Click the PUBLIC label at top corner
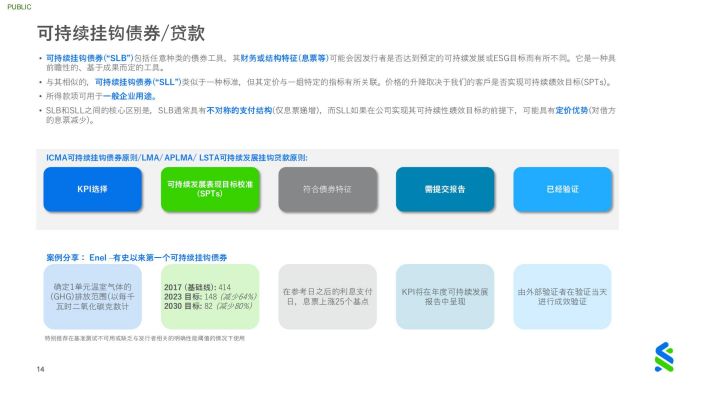The width and height of the screenshot is (710, 399). click(19, 7)
